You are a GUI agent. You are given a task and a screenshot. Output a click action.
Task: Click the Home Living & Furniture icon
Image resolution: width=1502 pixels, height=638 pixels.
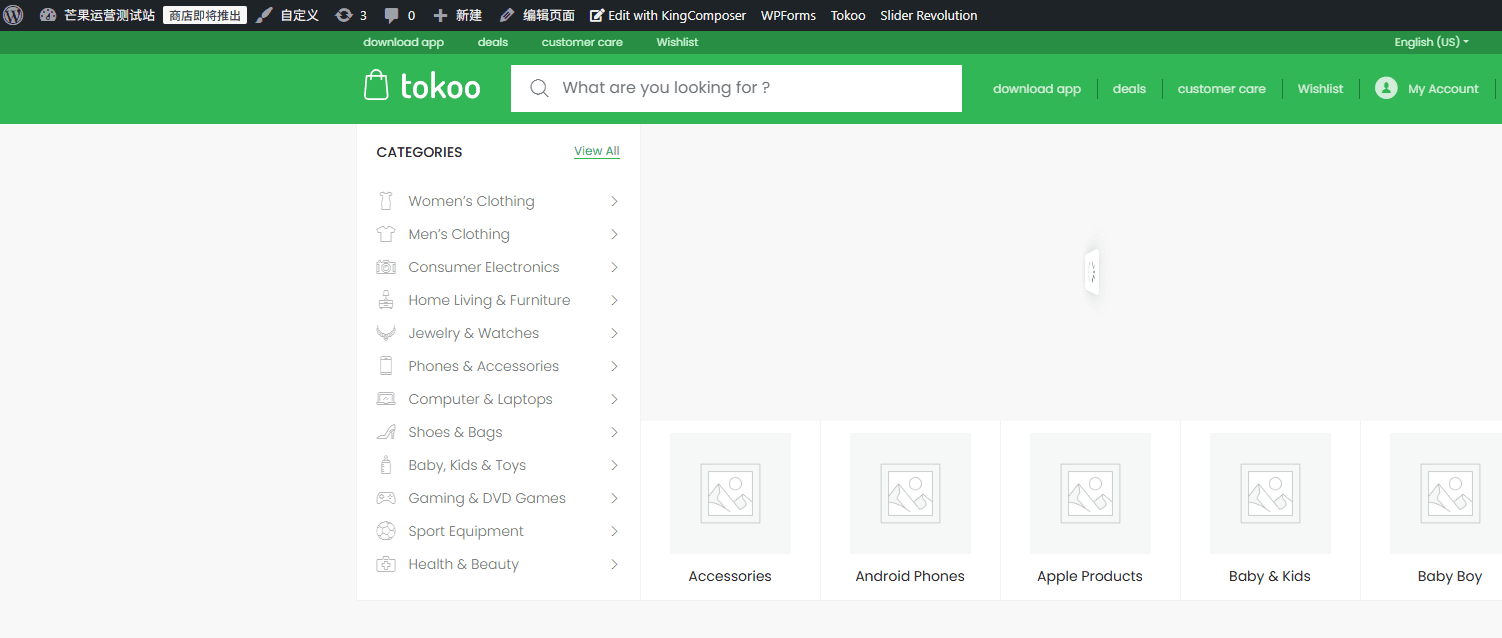coord(386,300)
